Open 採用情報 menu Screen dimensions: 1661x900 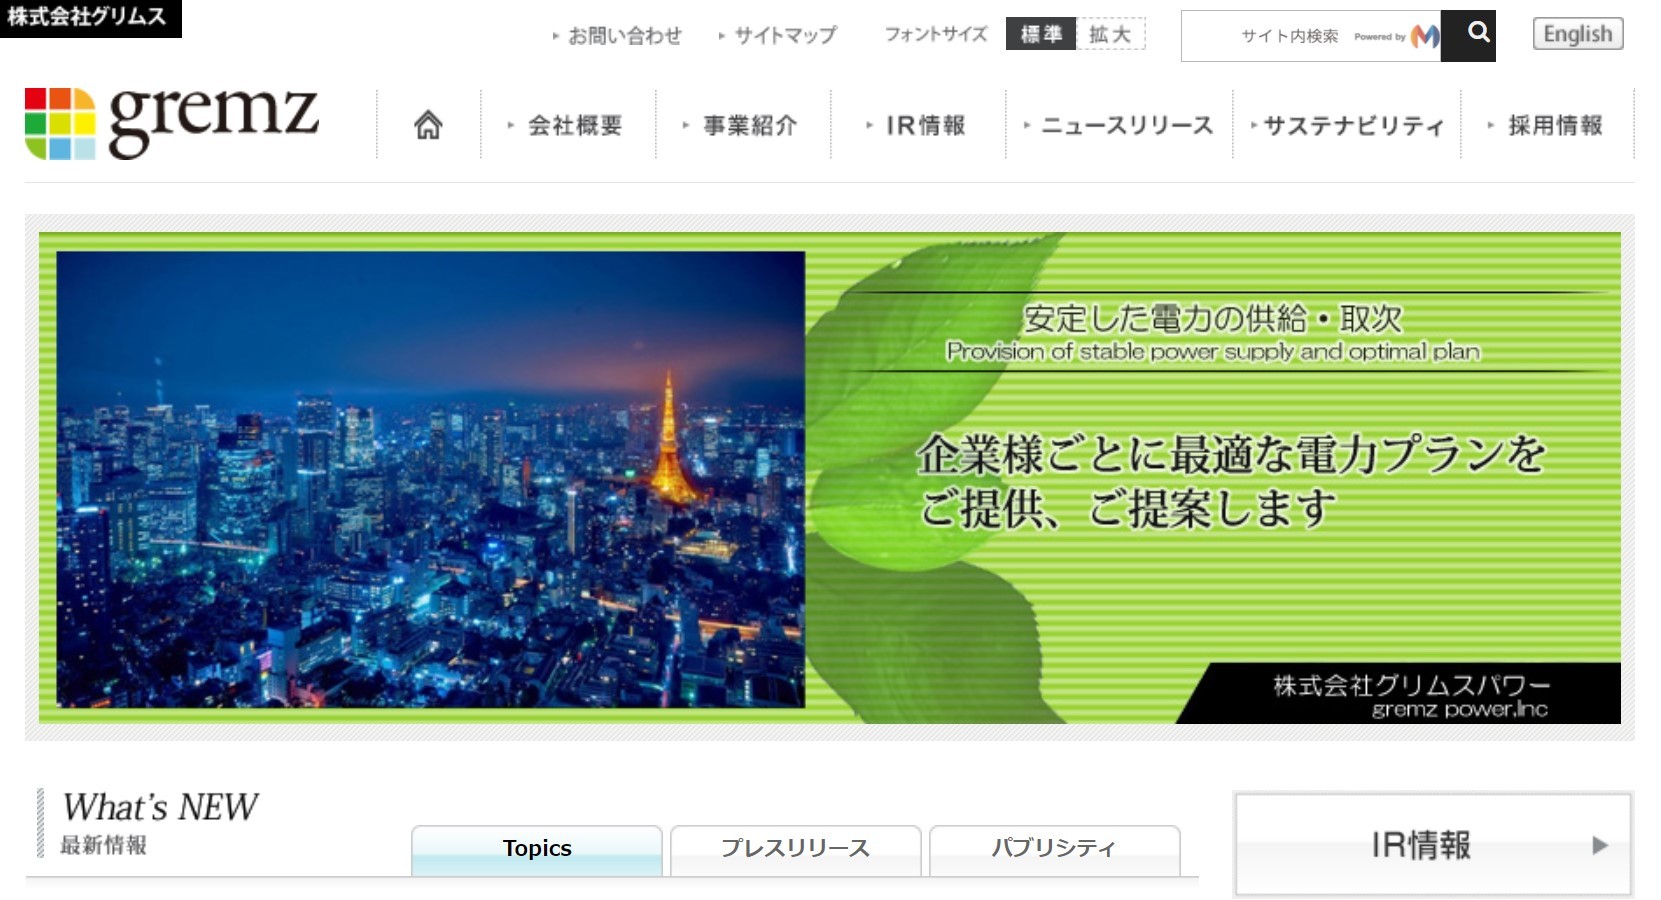tap(1546, 125)
